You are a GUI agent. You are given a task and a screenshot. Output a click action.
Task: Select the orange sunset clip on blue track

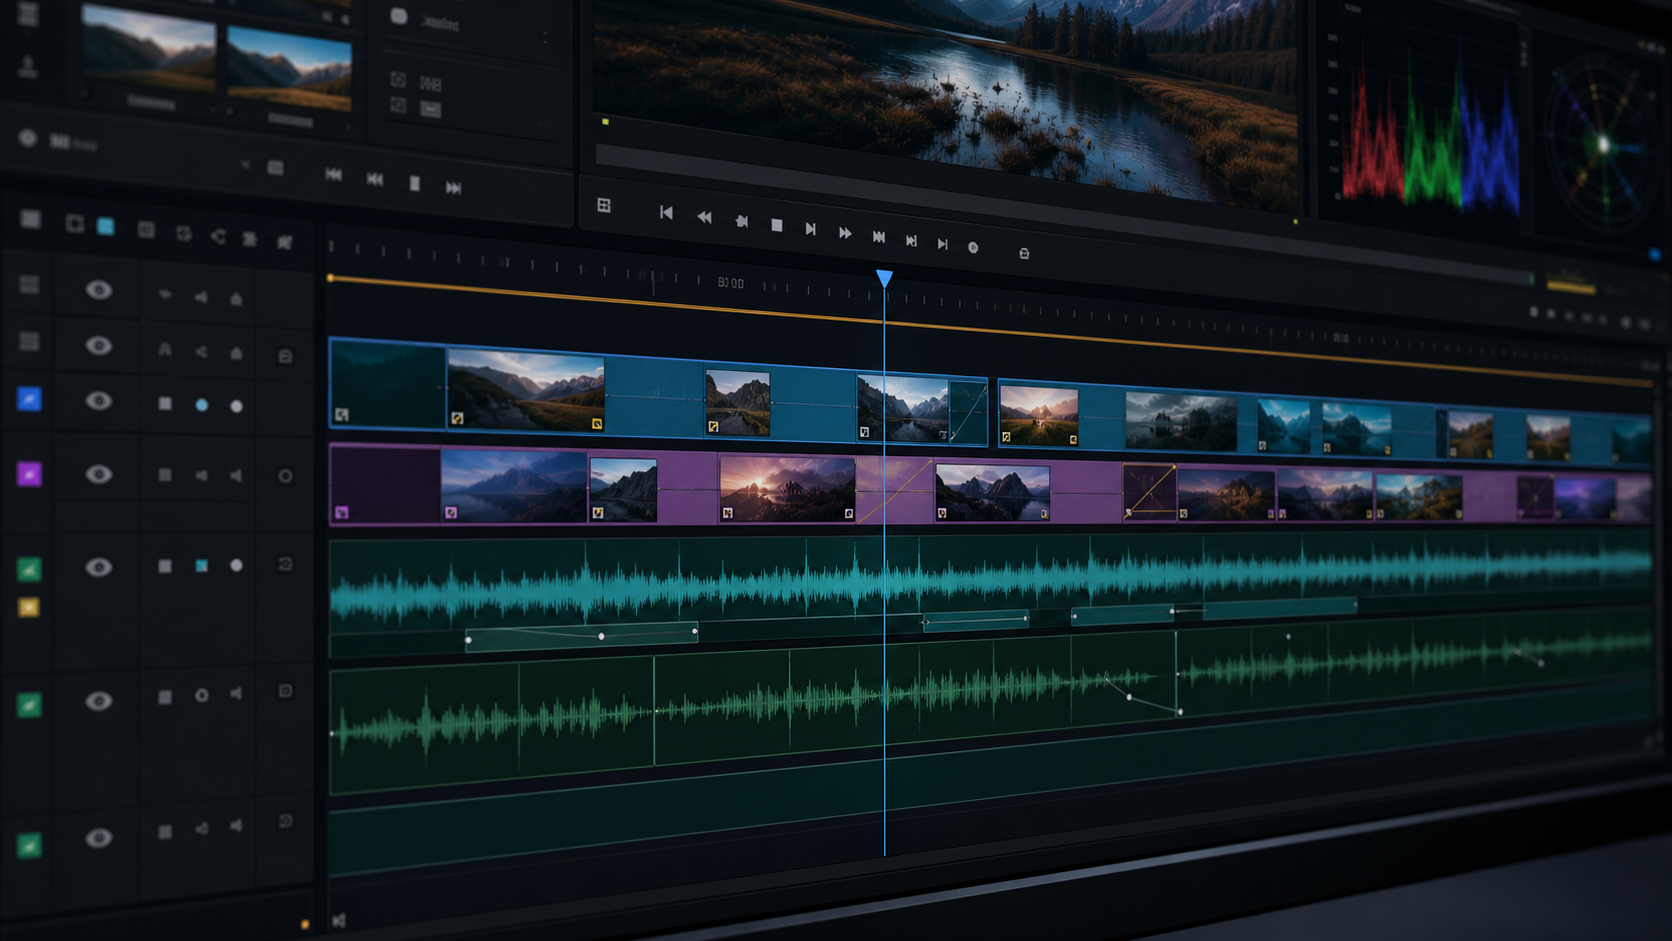tap(1039, 415)
